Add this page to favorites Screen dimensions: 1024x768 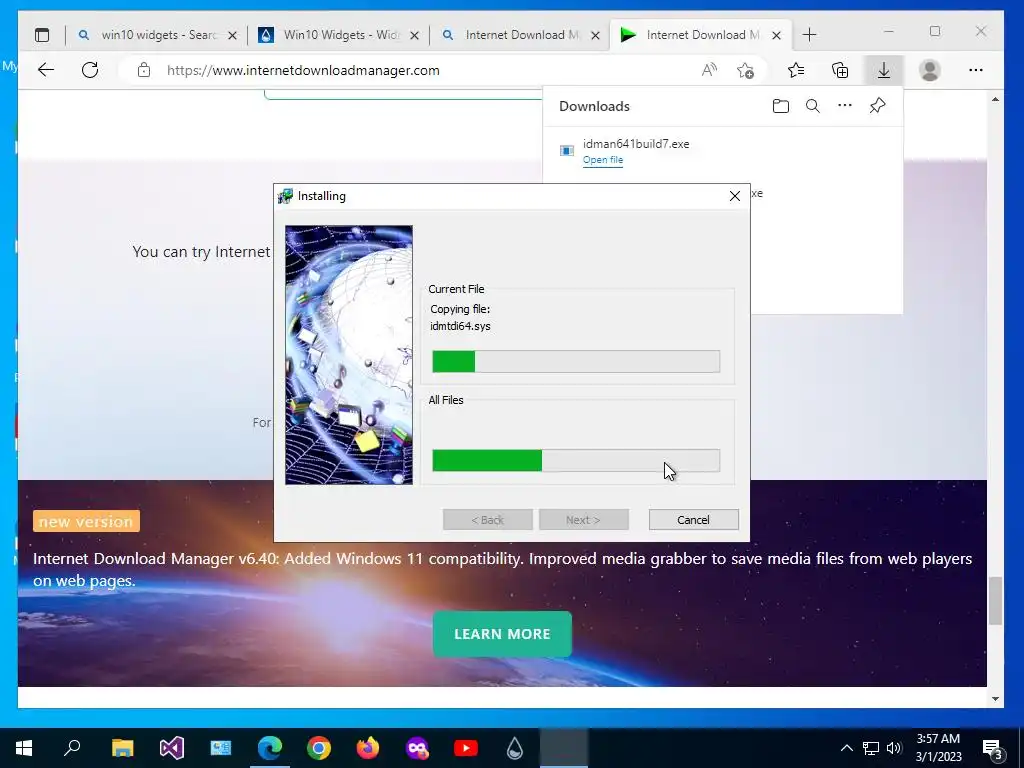pyautogui.click(x=745, y=70)
